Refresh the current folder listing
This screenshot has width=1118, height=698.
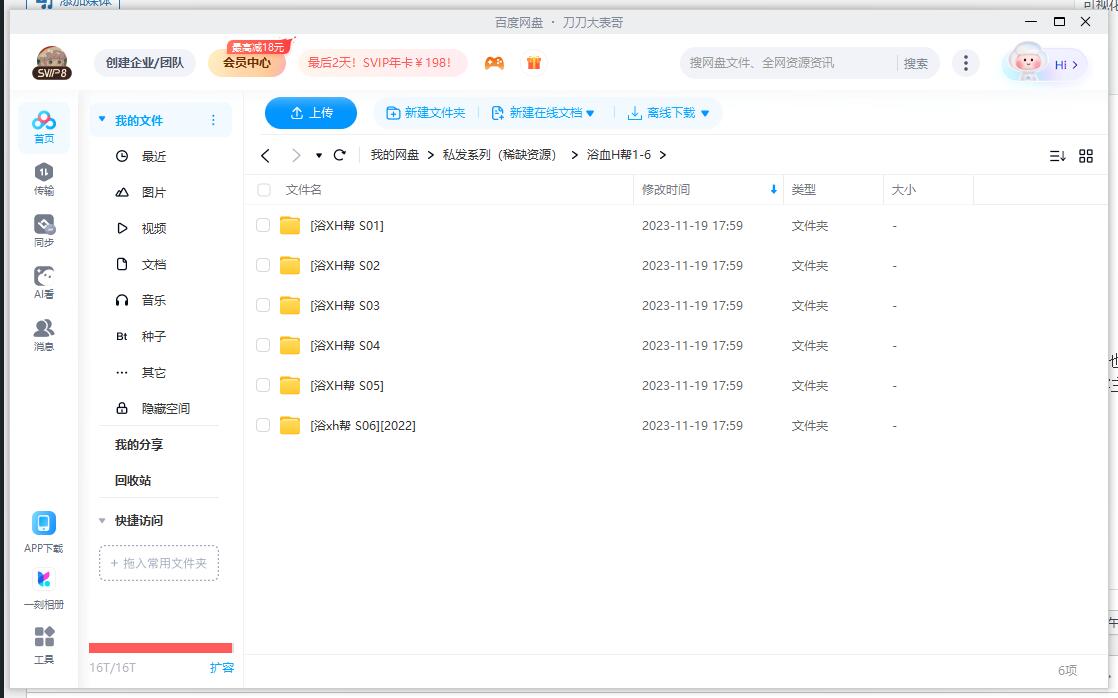point(340,155)
